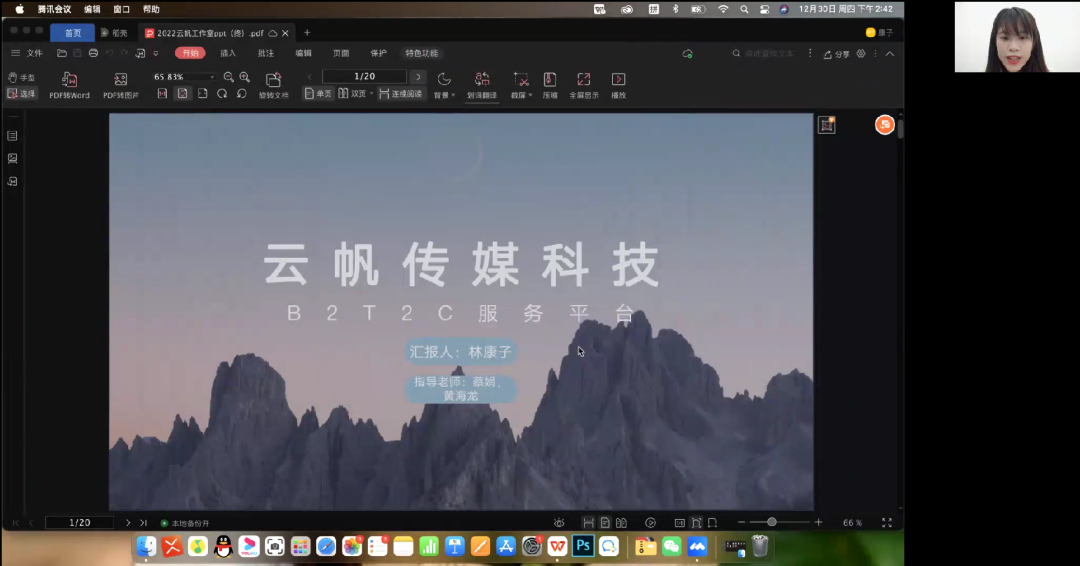Expand the 截屏 screenshot dropdown
The image size is (1080, 566).
[519, 85]
